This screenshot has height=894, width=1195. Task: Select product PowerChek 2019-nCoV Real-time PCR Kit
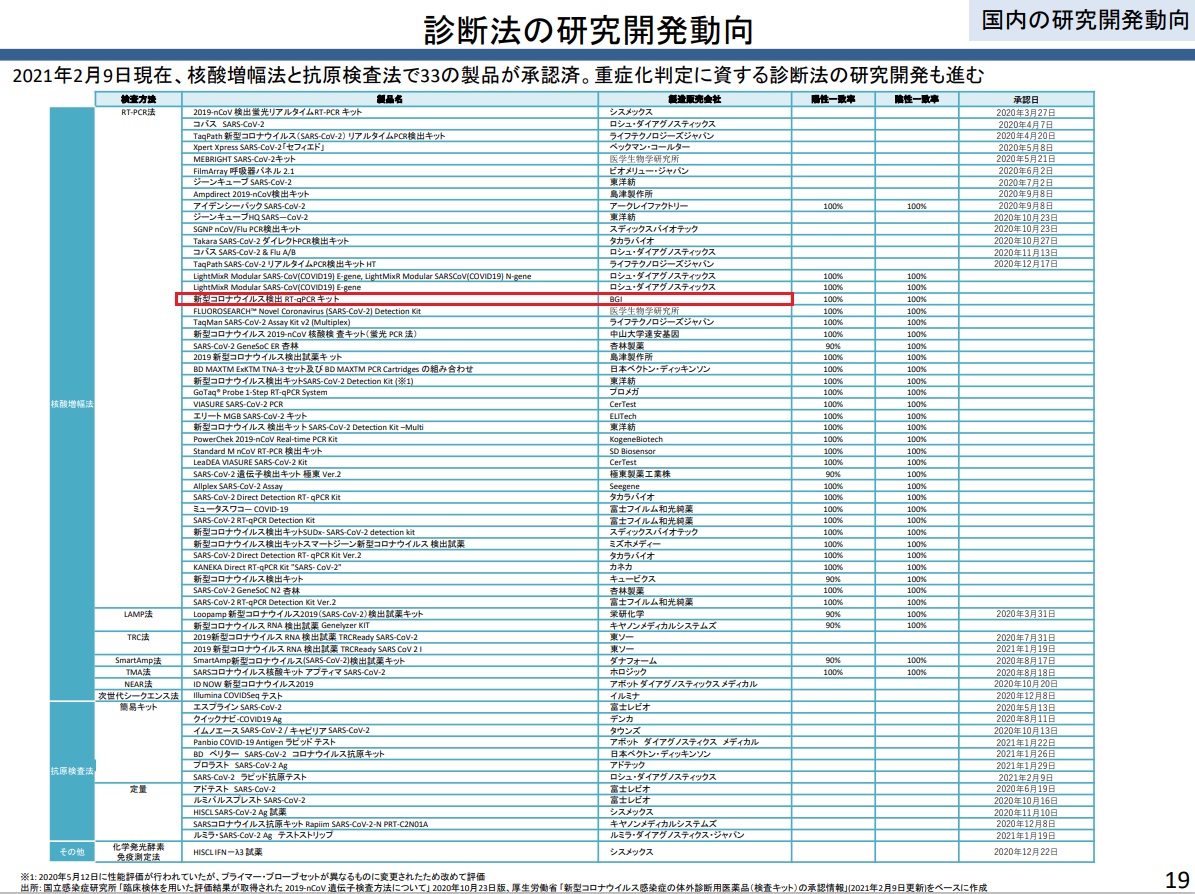(x=265, y=439)
